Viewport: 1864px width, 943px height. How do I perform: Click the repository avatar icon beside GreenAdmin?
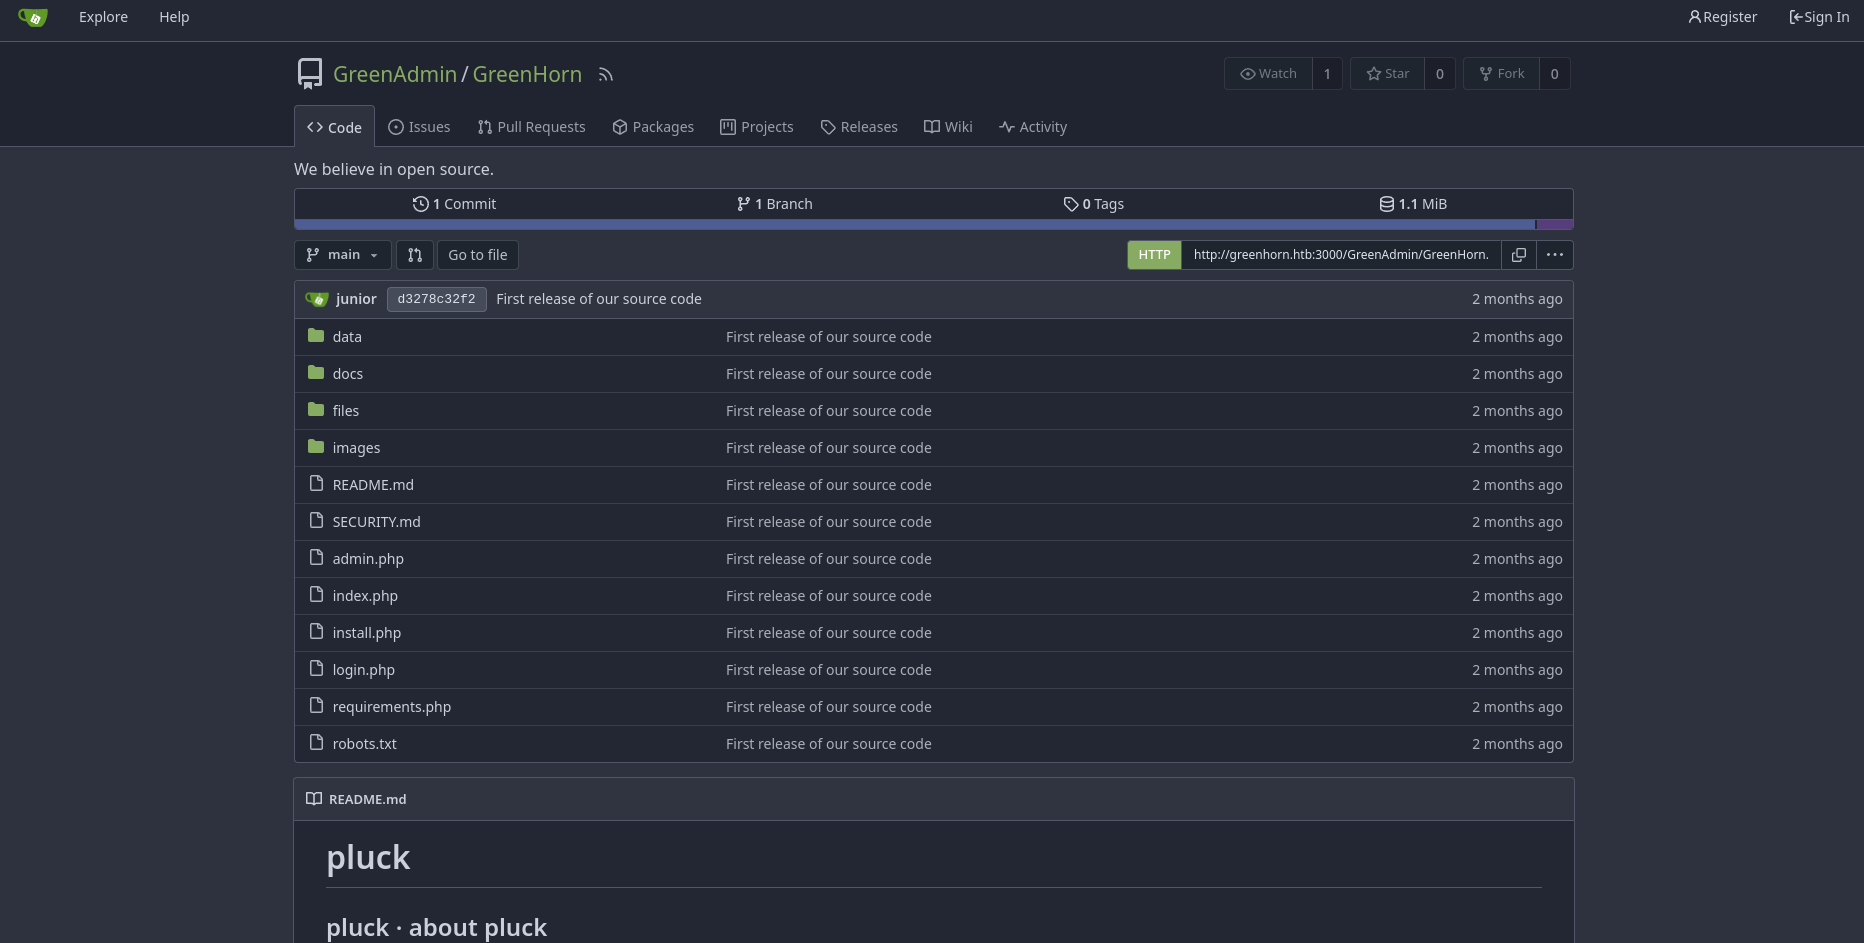click(x=310, y=74)
